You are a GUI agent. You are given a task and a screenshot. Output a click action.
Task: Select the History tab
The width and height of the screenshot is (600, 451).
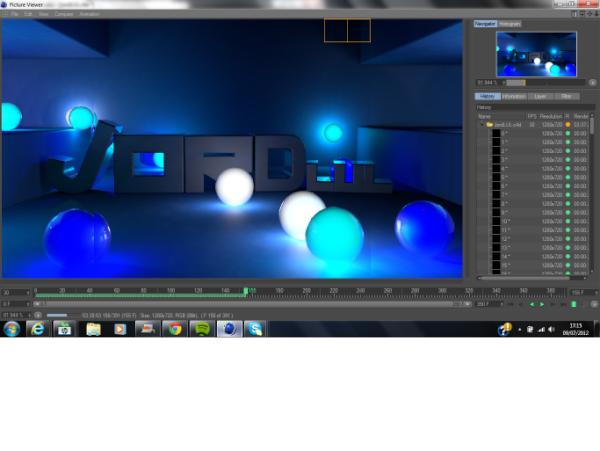coord(488,96)
